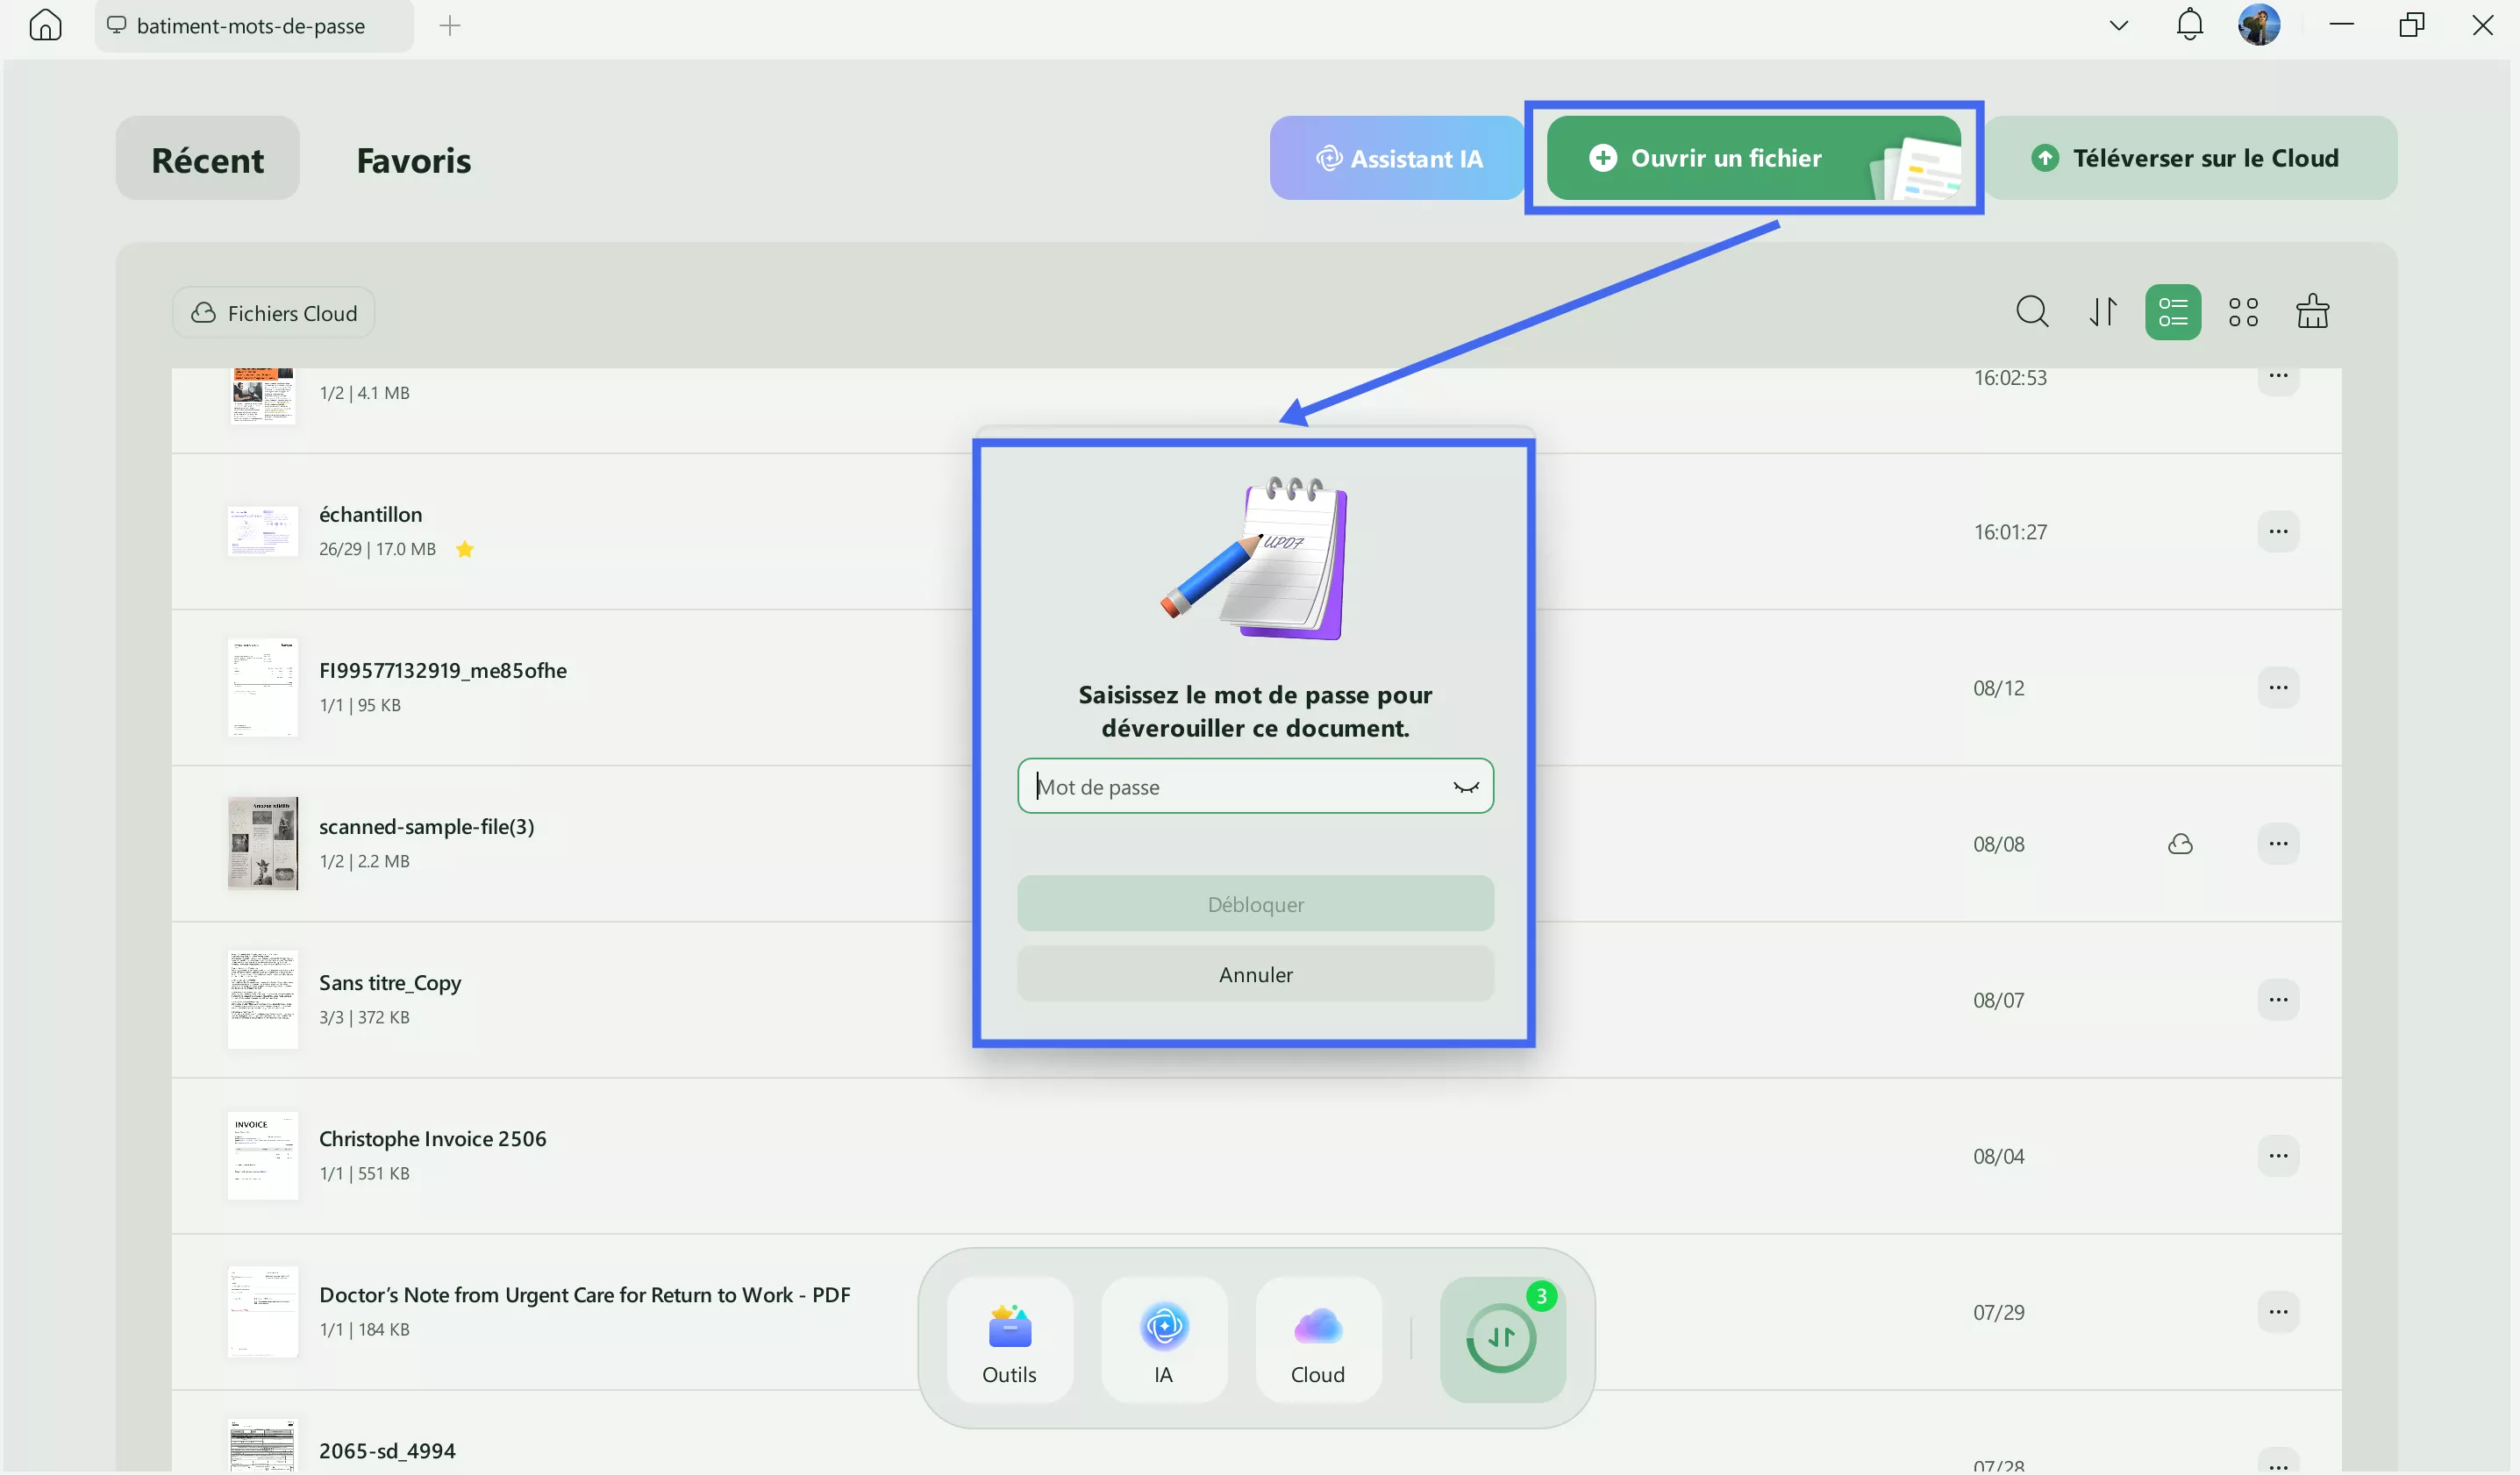Viewport: 2520px width, 1475px height.
Task: Click the clear recent list broom icon
Action: (2312, 312)
